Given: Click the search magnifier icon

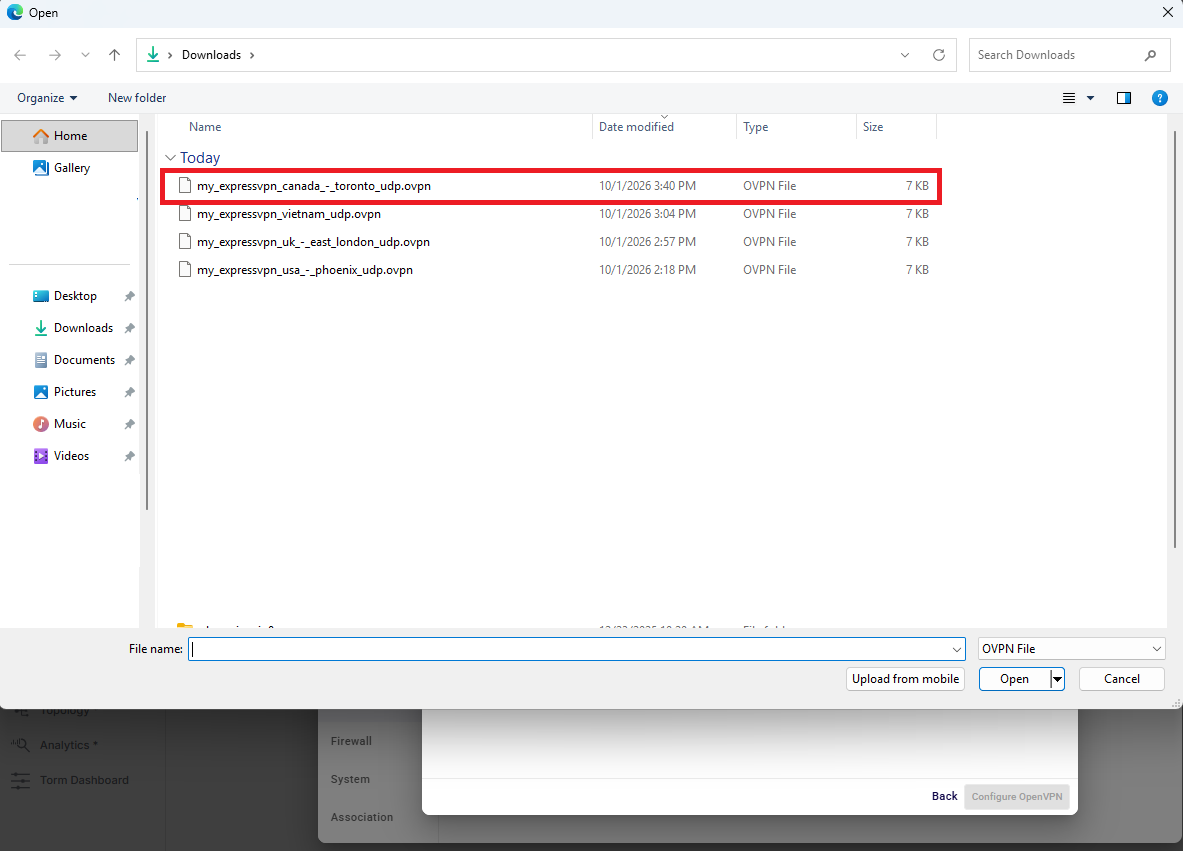Looking at the screenshot, I should [x=1151, y=55].
